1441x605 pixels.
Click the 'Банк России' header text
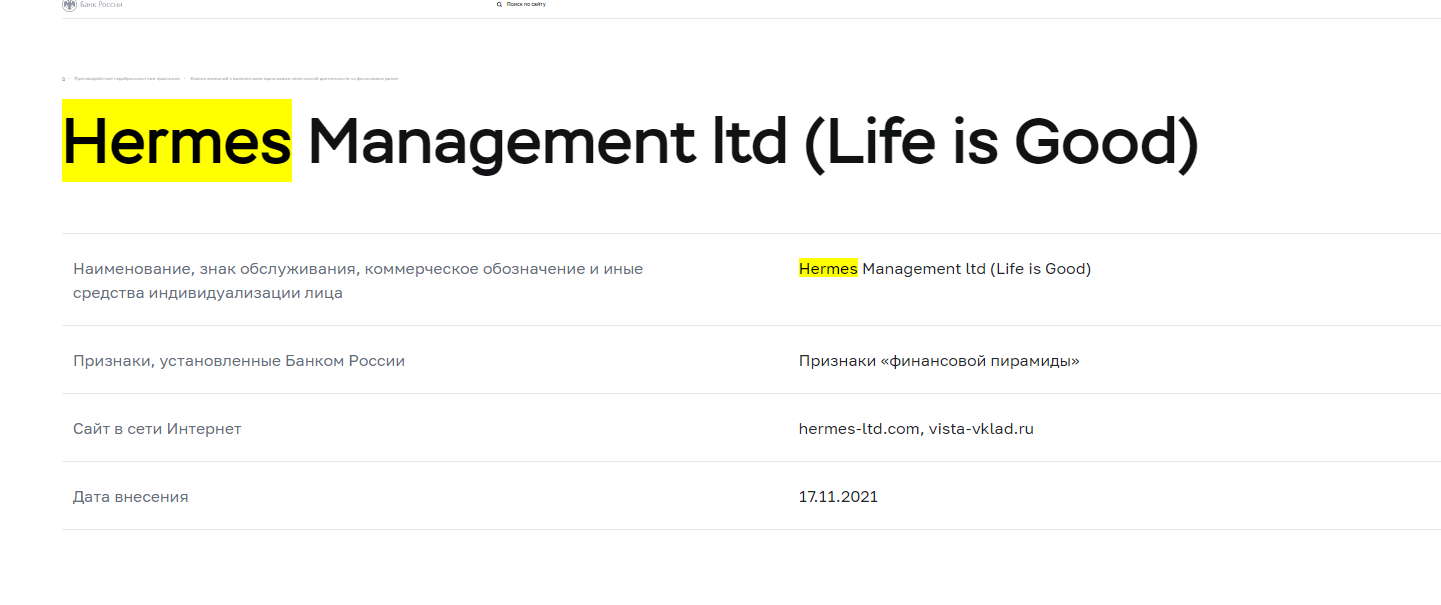[x=101, y=5]
